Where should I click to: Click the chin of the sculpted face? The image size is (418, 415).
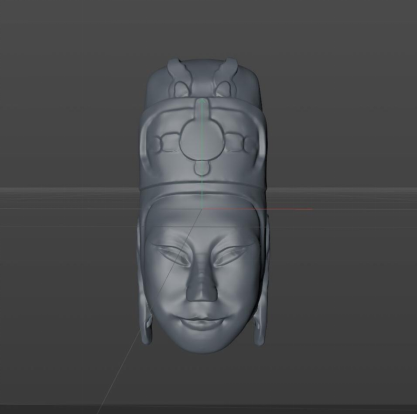[x=201, y=343]
